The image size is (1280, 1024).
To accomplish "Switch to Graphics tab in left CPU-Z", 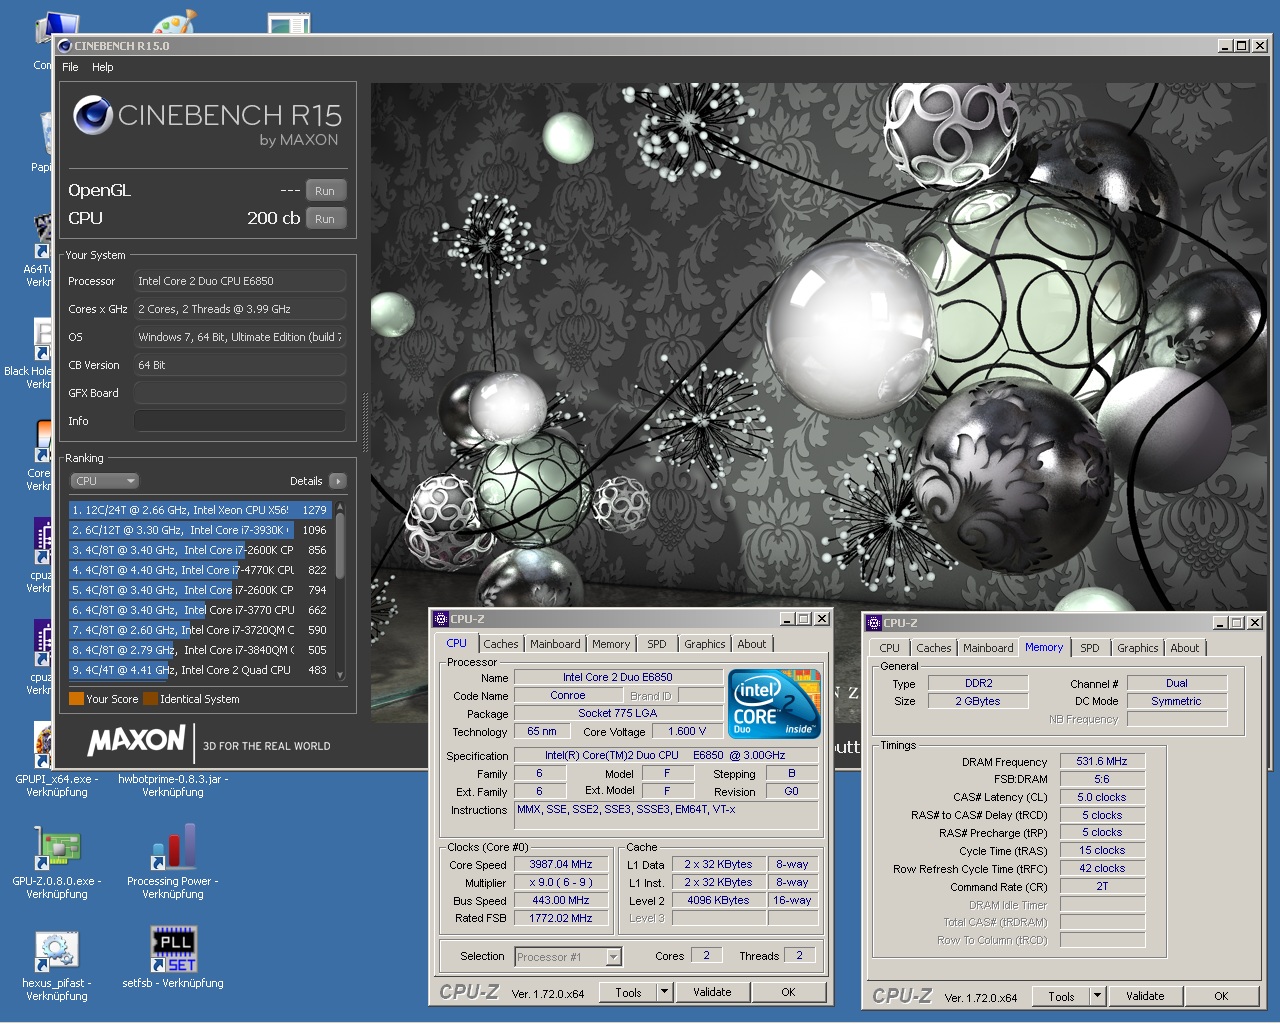I will pyautogui.click(x=705, y=644).
